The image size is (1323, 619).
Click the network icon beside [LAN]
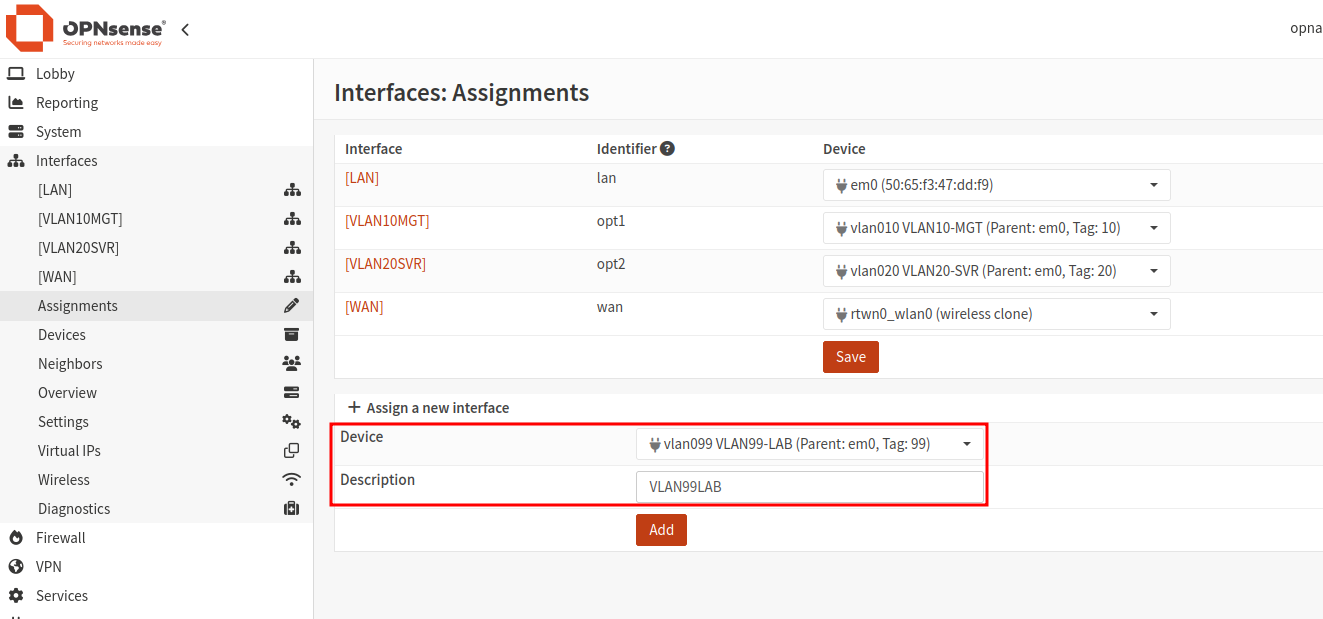[x=291, y=189]
